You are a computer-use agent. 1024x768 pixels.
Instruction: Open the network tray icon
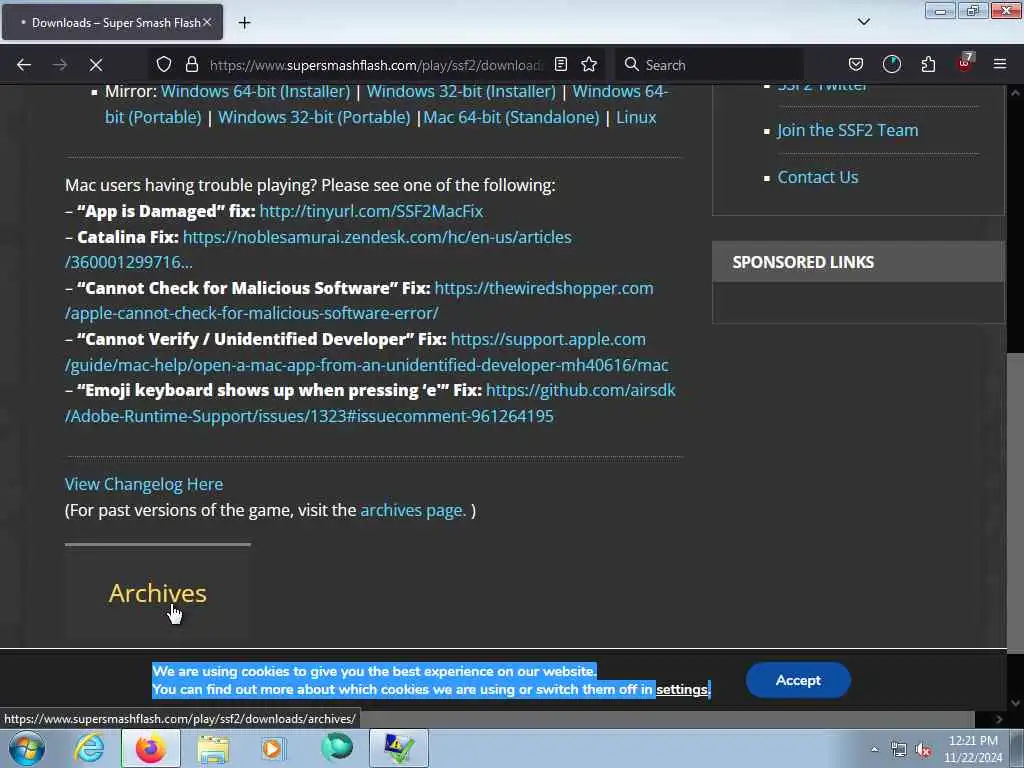coord(899,750)
